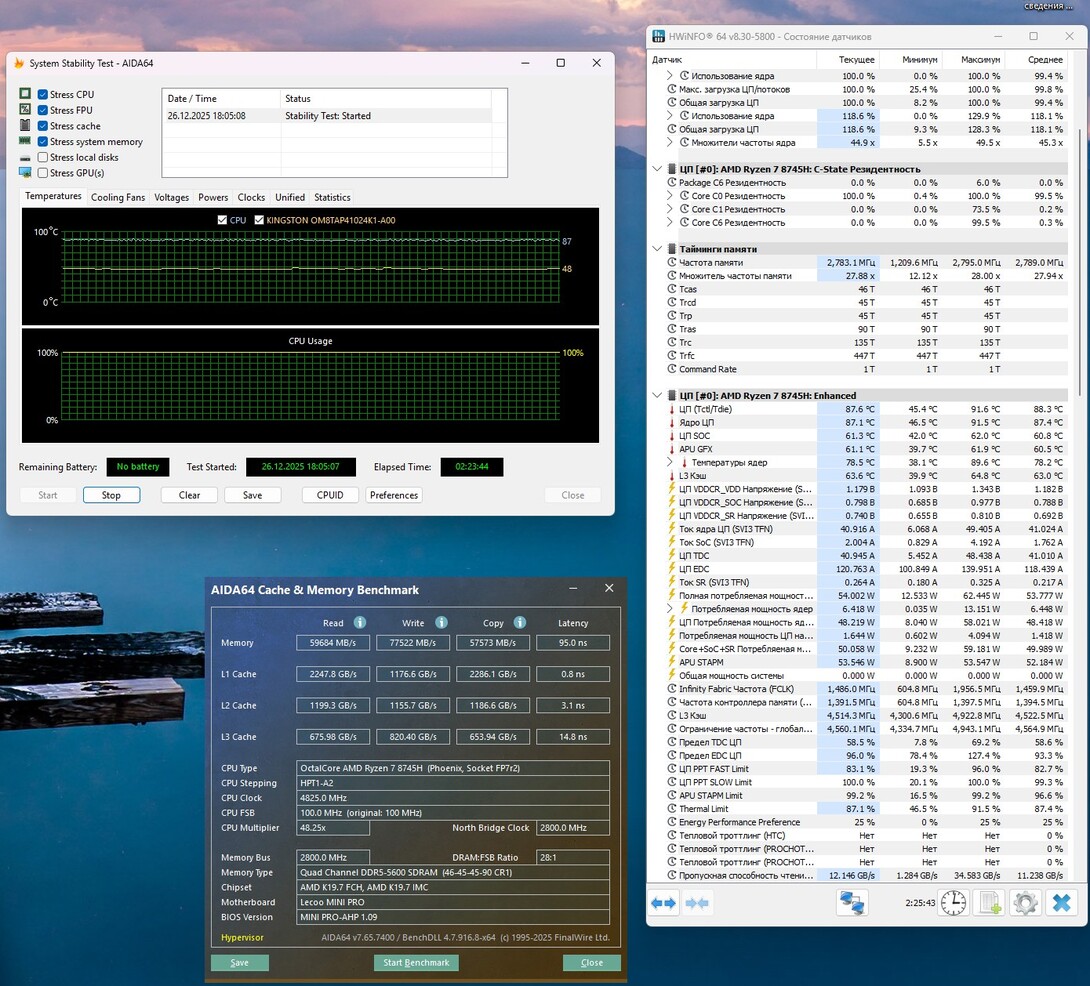Click the HWiNFO collapse columns arrows icon
1090x986 pixels.
[697, 903]
